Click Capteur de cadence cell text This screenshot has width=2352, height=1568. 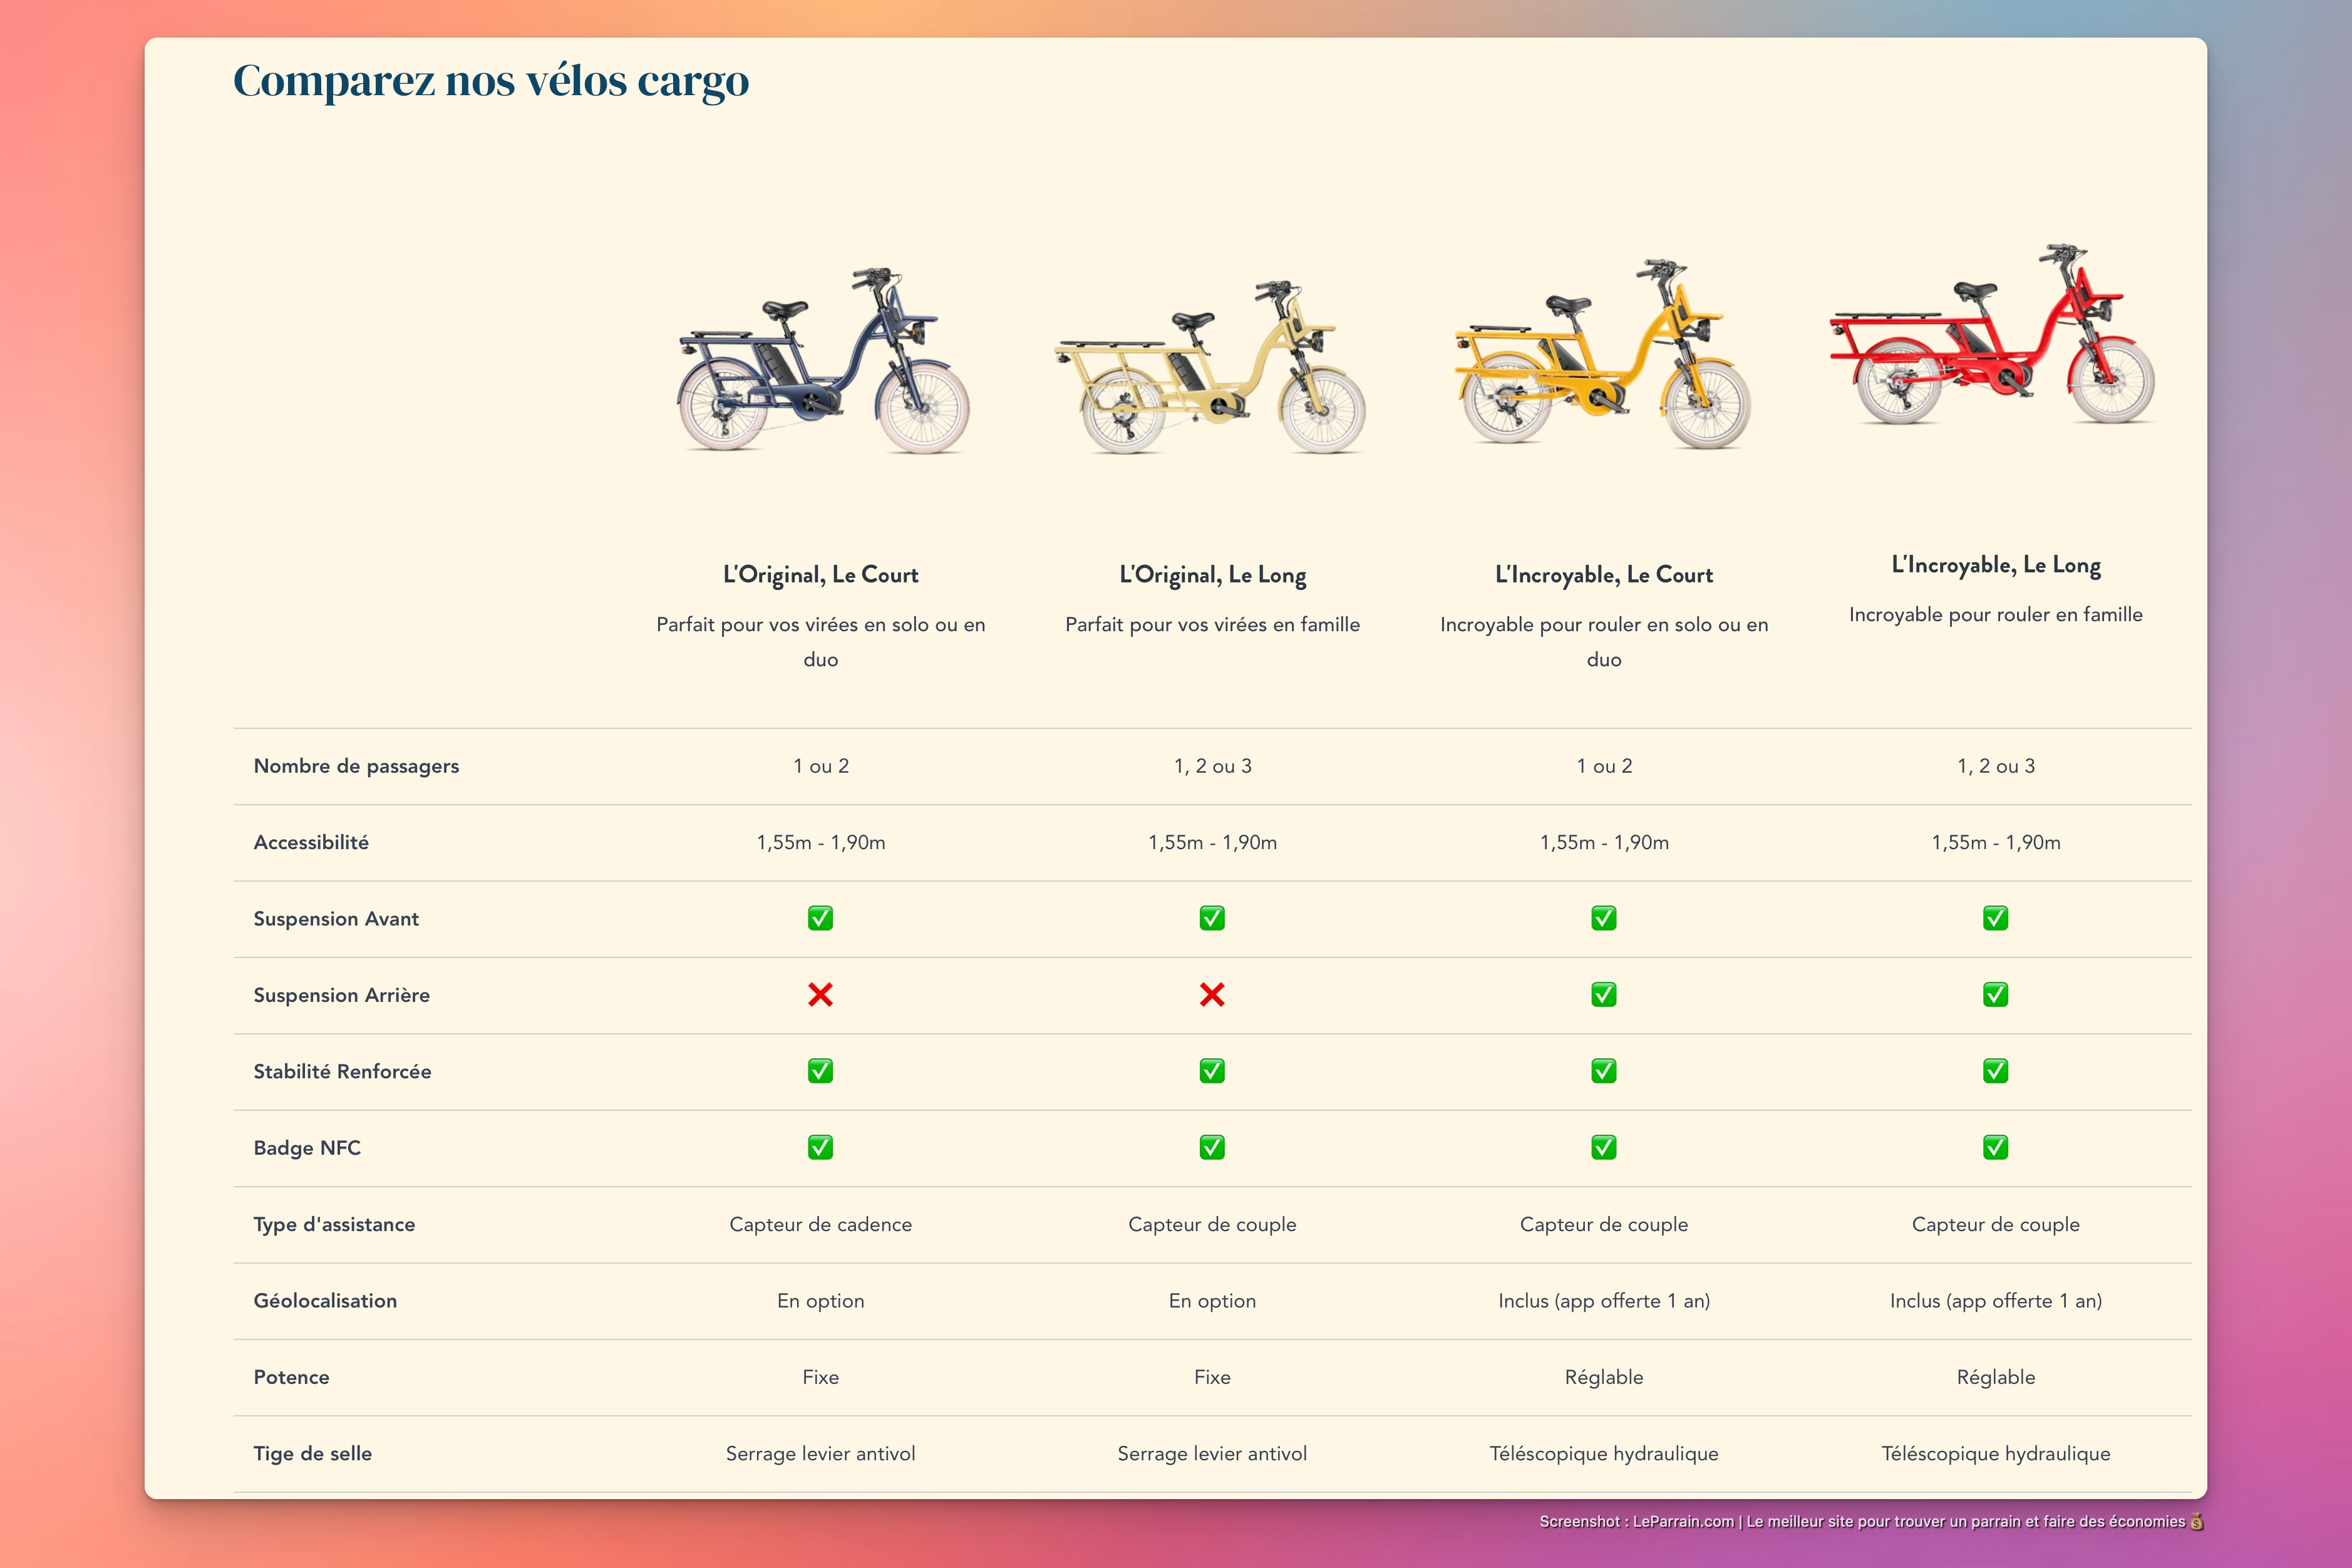point(820,1224)
